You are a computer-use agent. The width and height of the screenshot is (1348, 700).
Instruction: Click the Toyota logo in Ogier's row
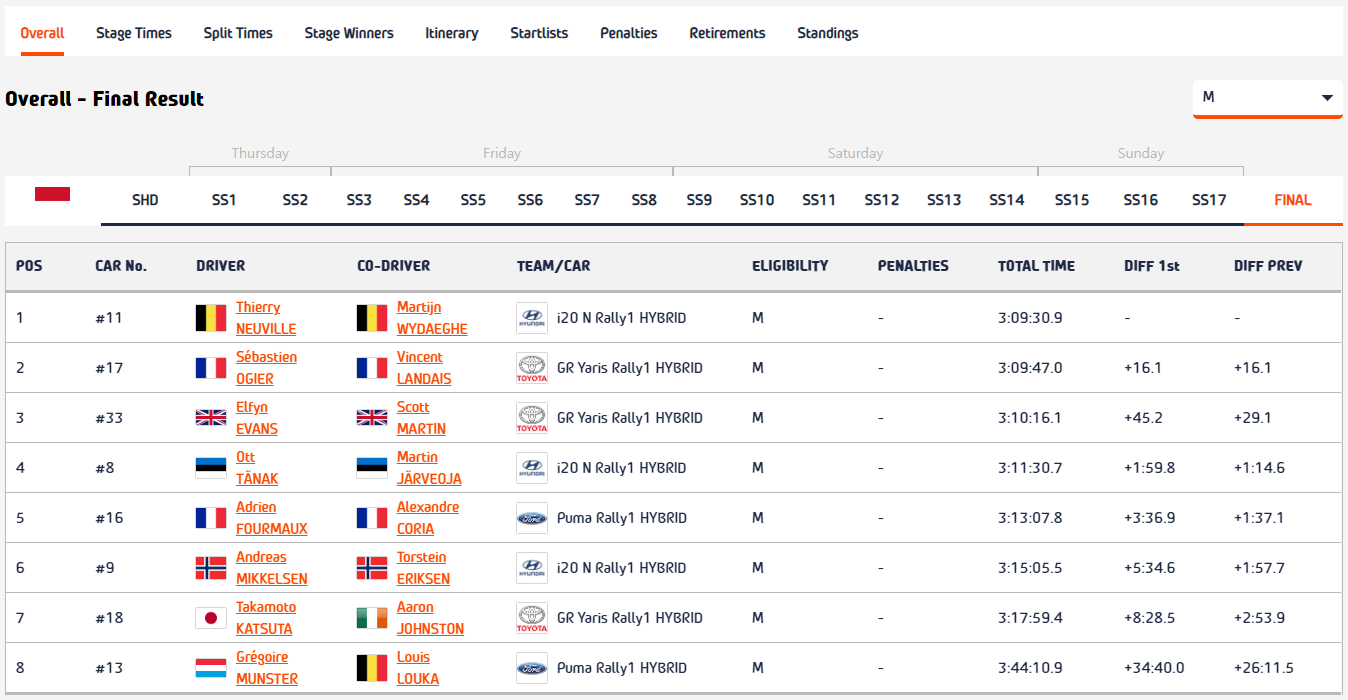click(532, 368)
